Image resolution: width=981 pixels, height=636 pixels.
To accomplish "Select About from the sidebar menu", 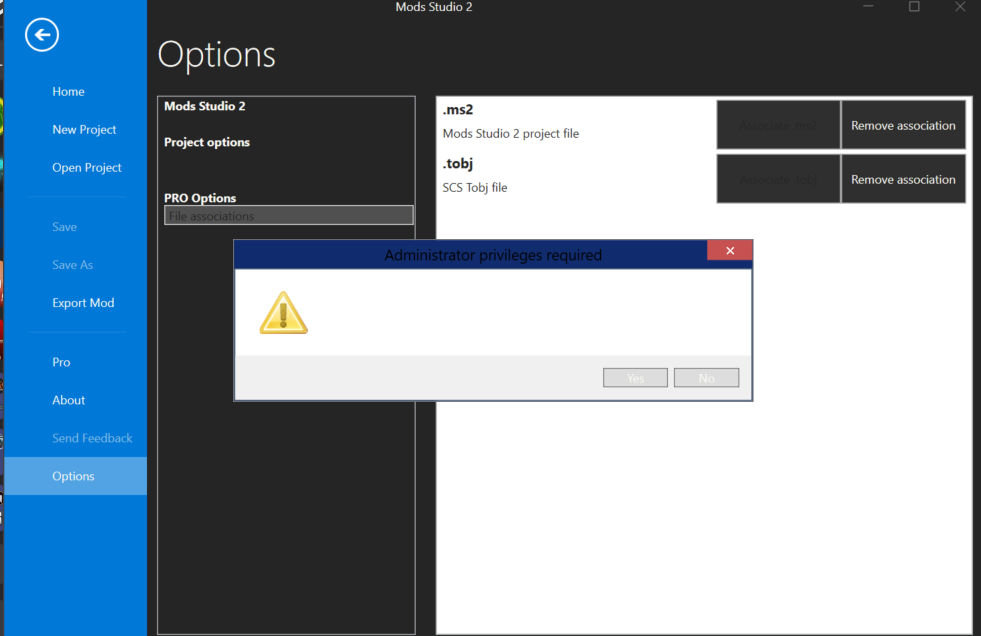I will click(68, 399).
